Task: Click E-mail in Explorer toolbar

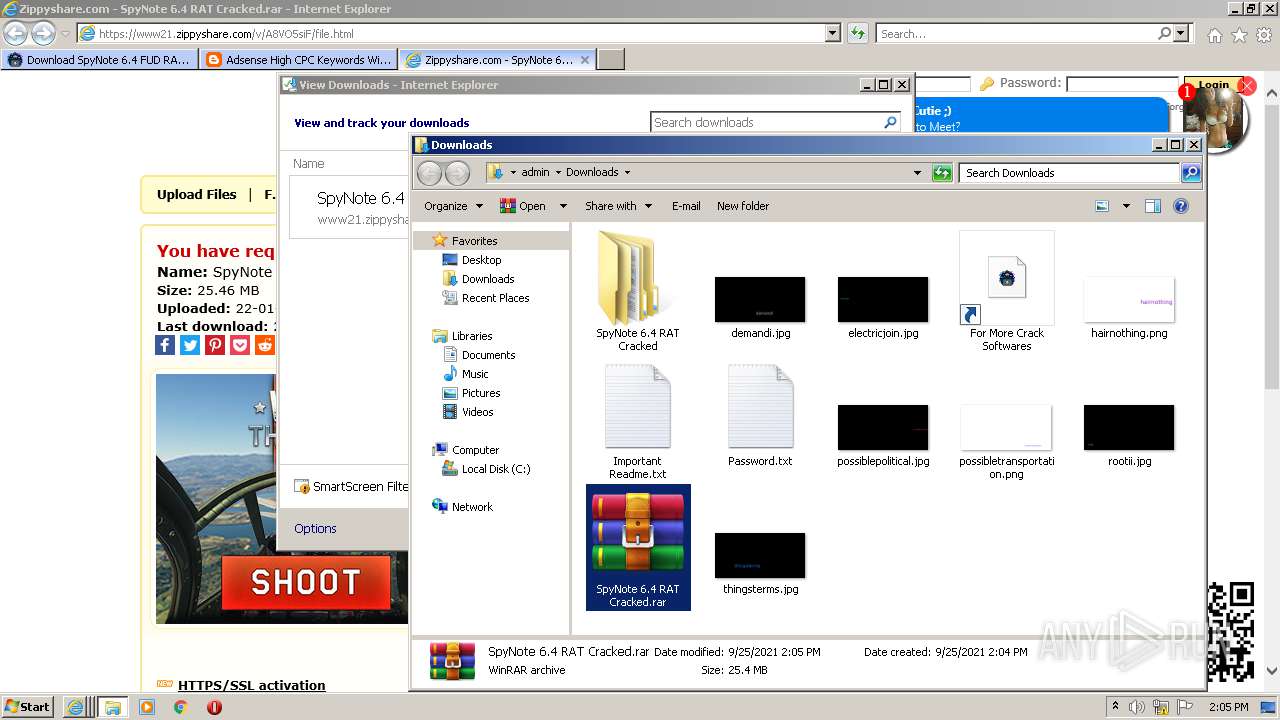Action: point(686,206)
